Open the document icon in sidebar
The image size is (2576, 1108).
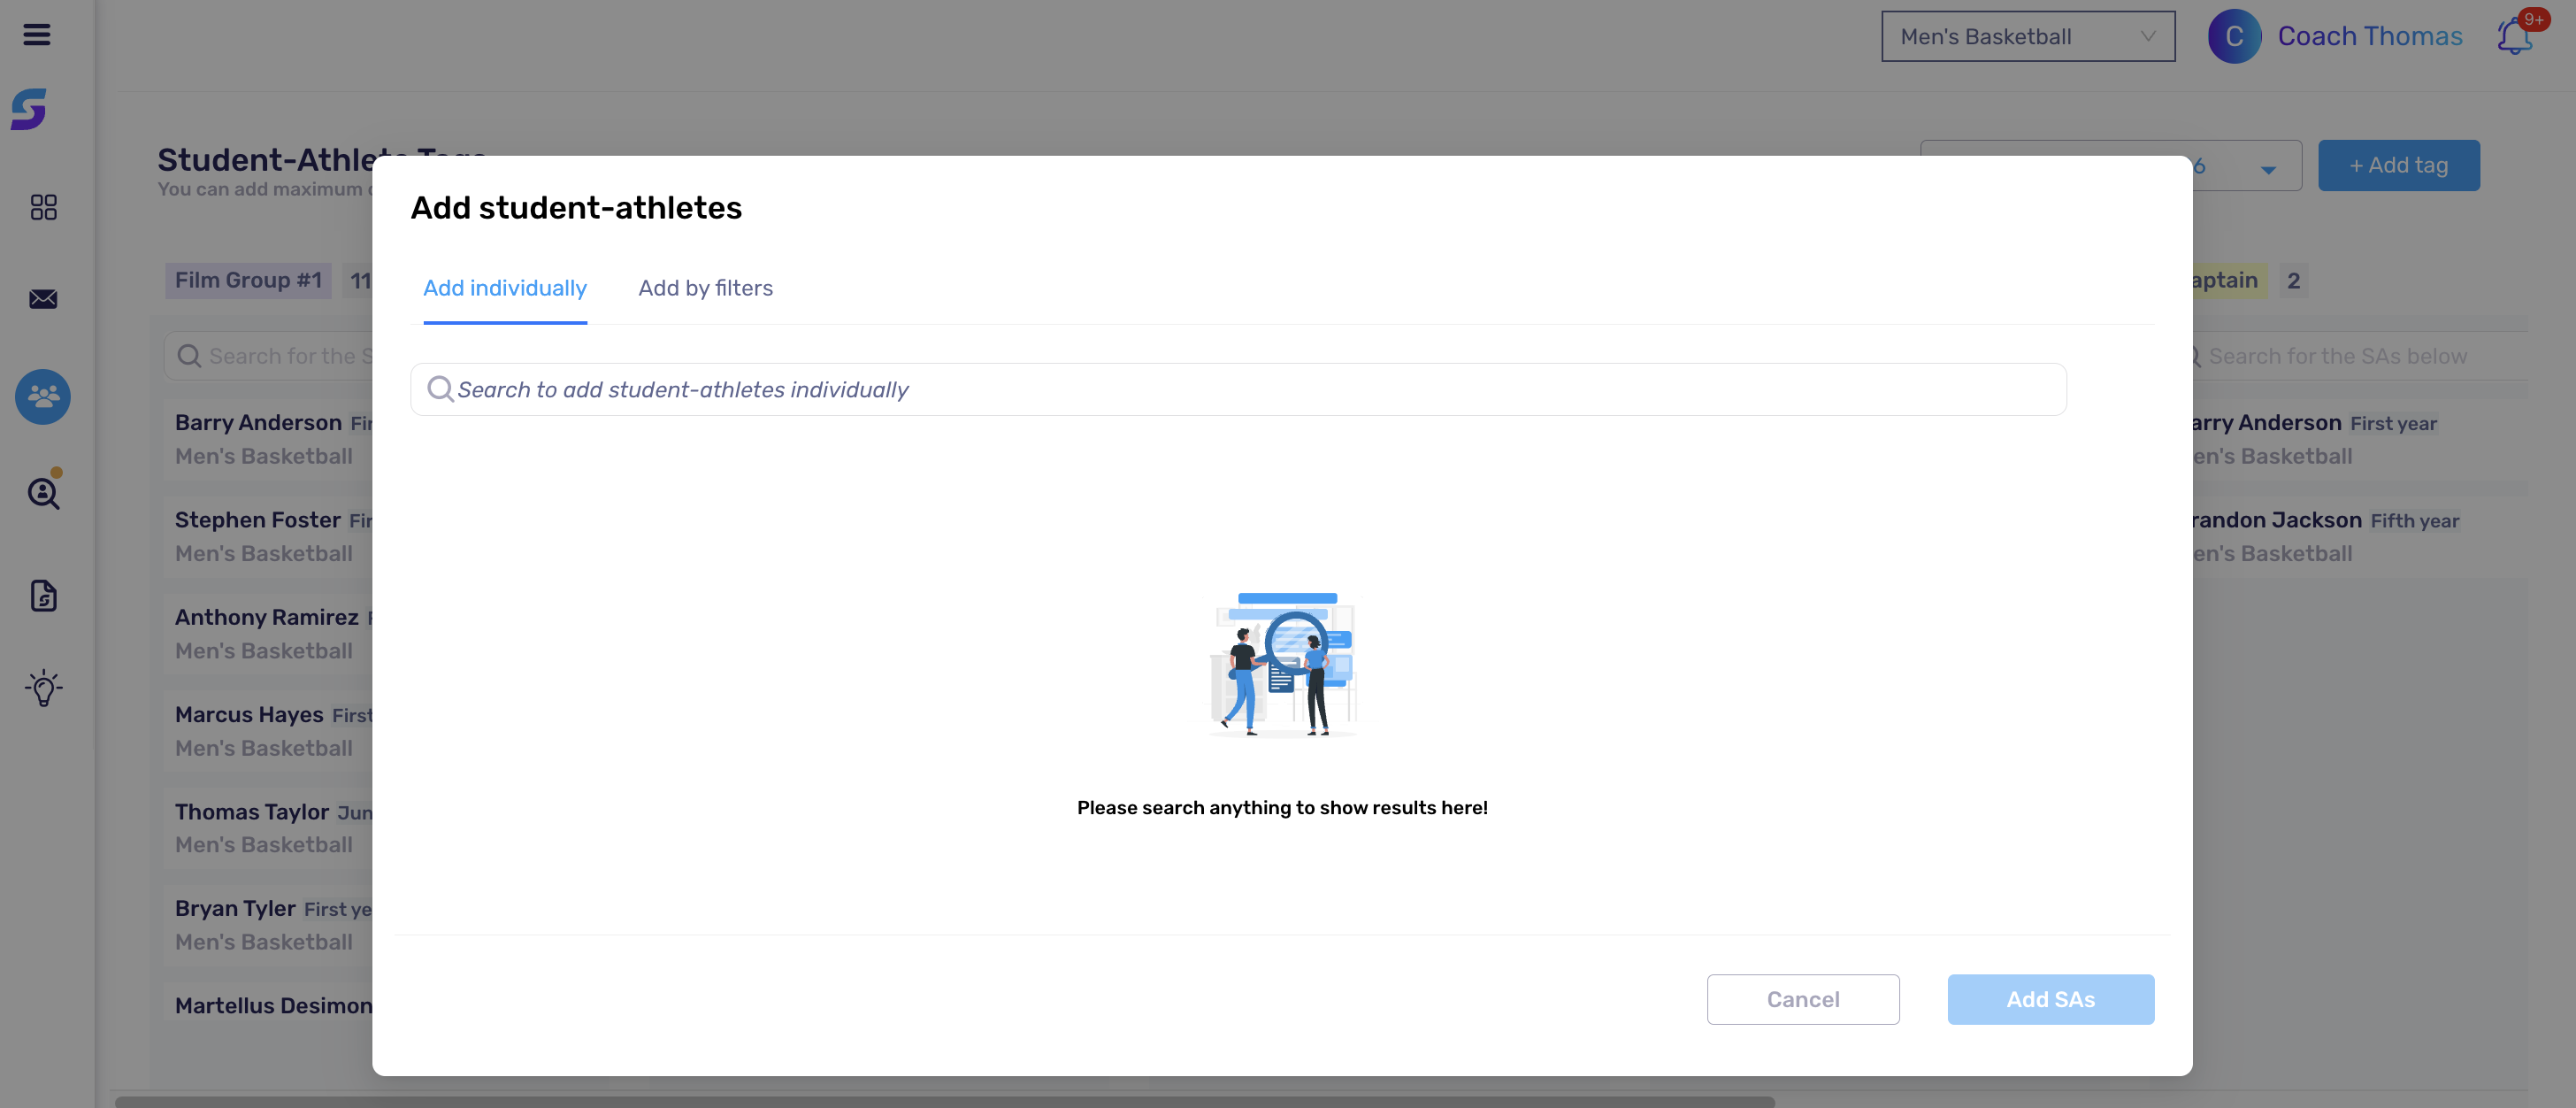click(x=43, y=596)
